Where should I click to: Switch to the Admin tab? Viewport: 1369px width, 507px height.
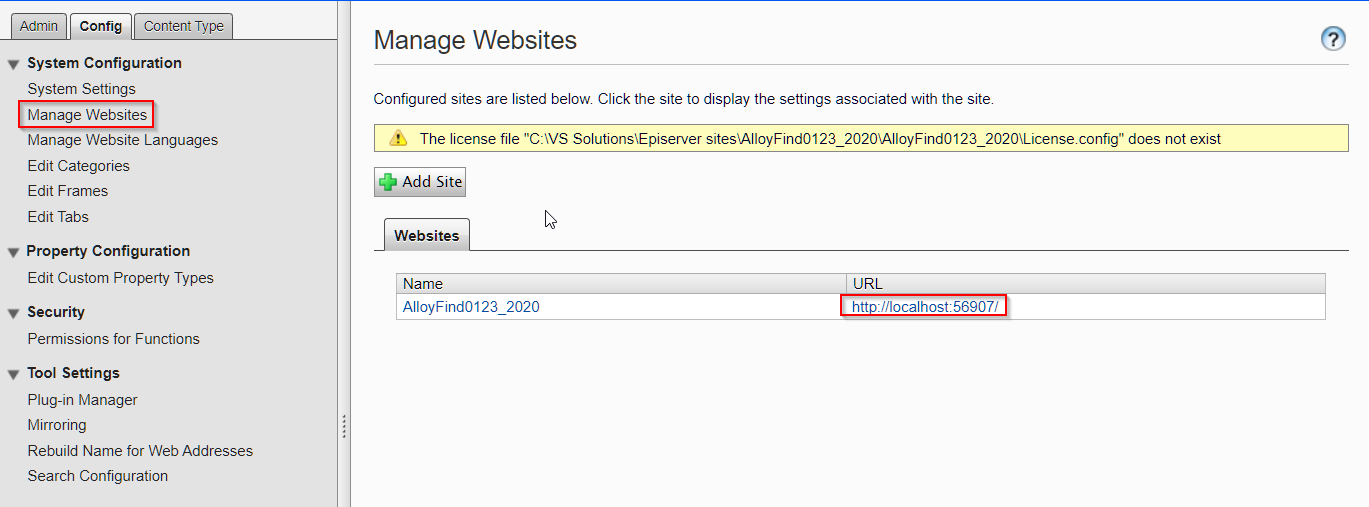click(39, 26)
